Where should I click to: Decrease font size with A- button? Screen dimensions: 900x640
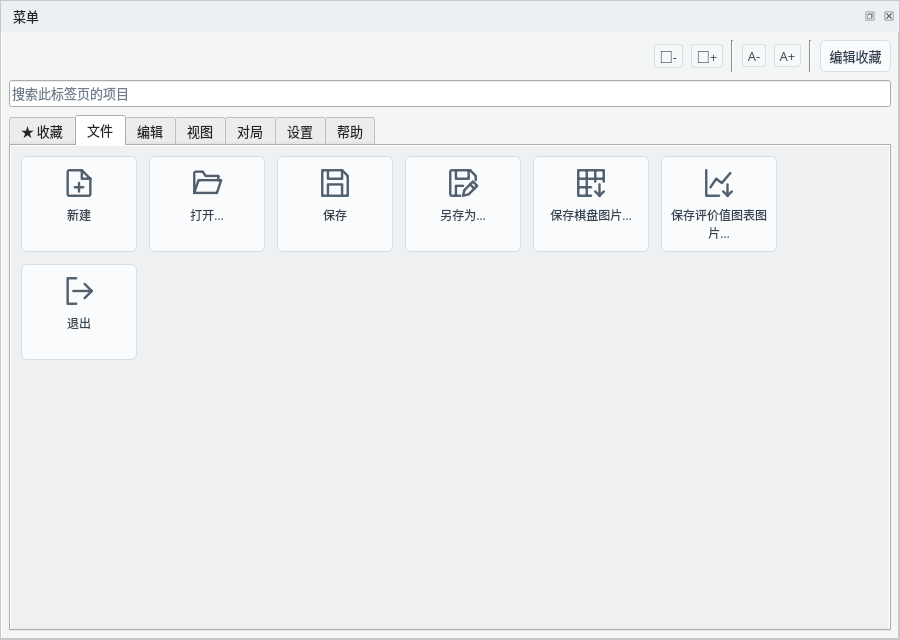click(x=754, y=56)
